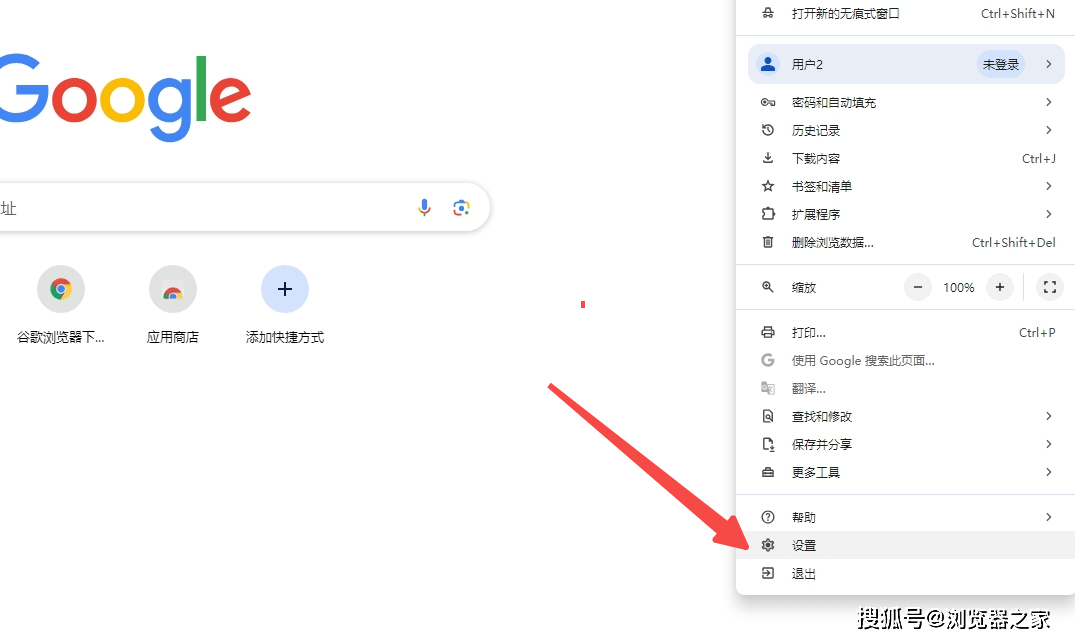Click the 帮助 question mark icon
Screen dimensions: 1075x642
click(768, 517)
